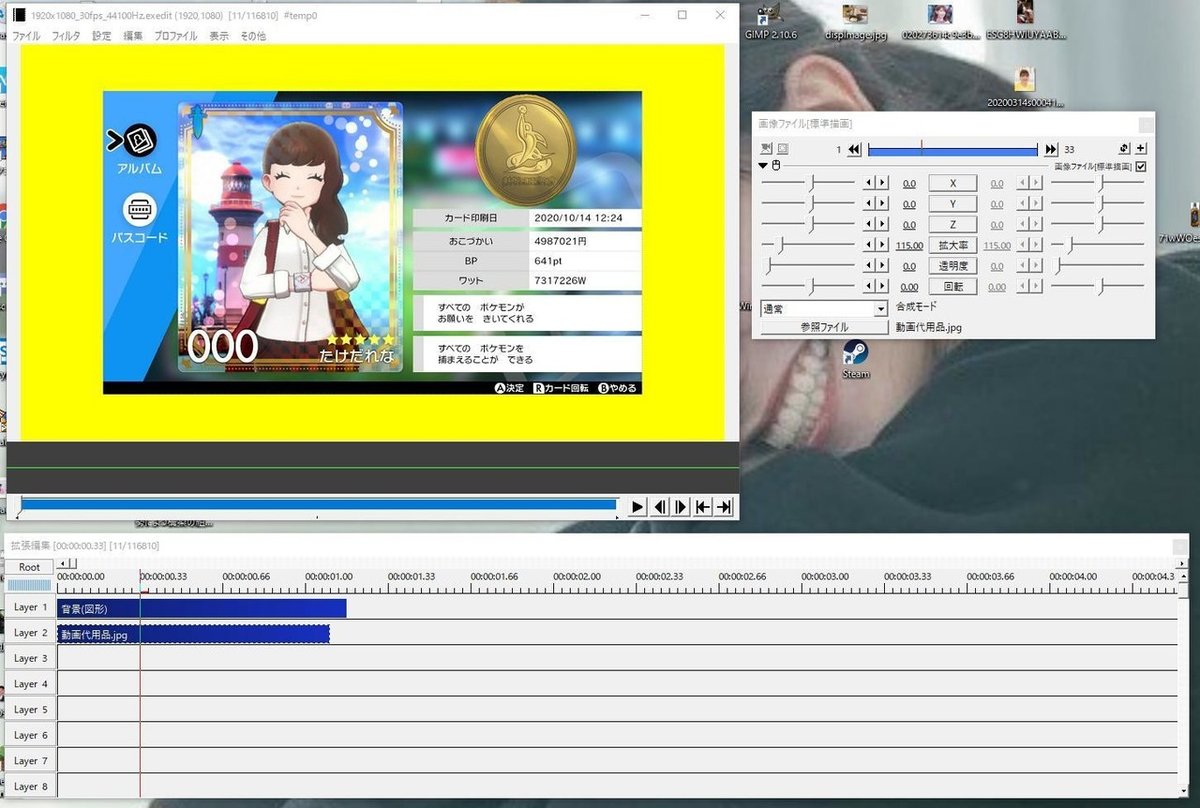Click the timeline zoom gauge under Root
The image size is (1200, 808).
click(30, 585)
